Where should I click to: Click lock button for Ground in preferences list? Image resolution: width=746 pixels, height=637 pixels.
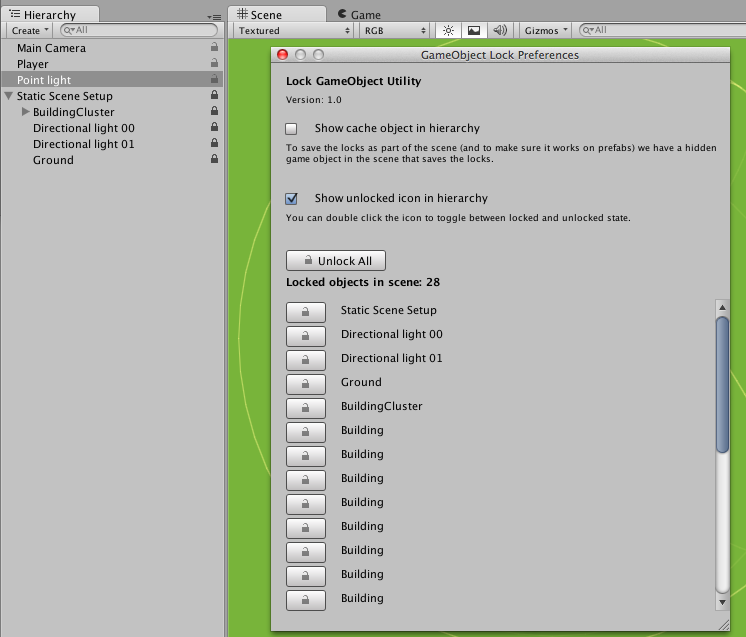pos(306,384)
